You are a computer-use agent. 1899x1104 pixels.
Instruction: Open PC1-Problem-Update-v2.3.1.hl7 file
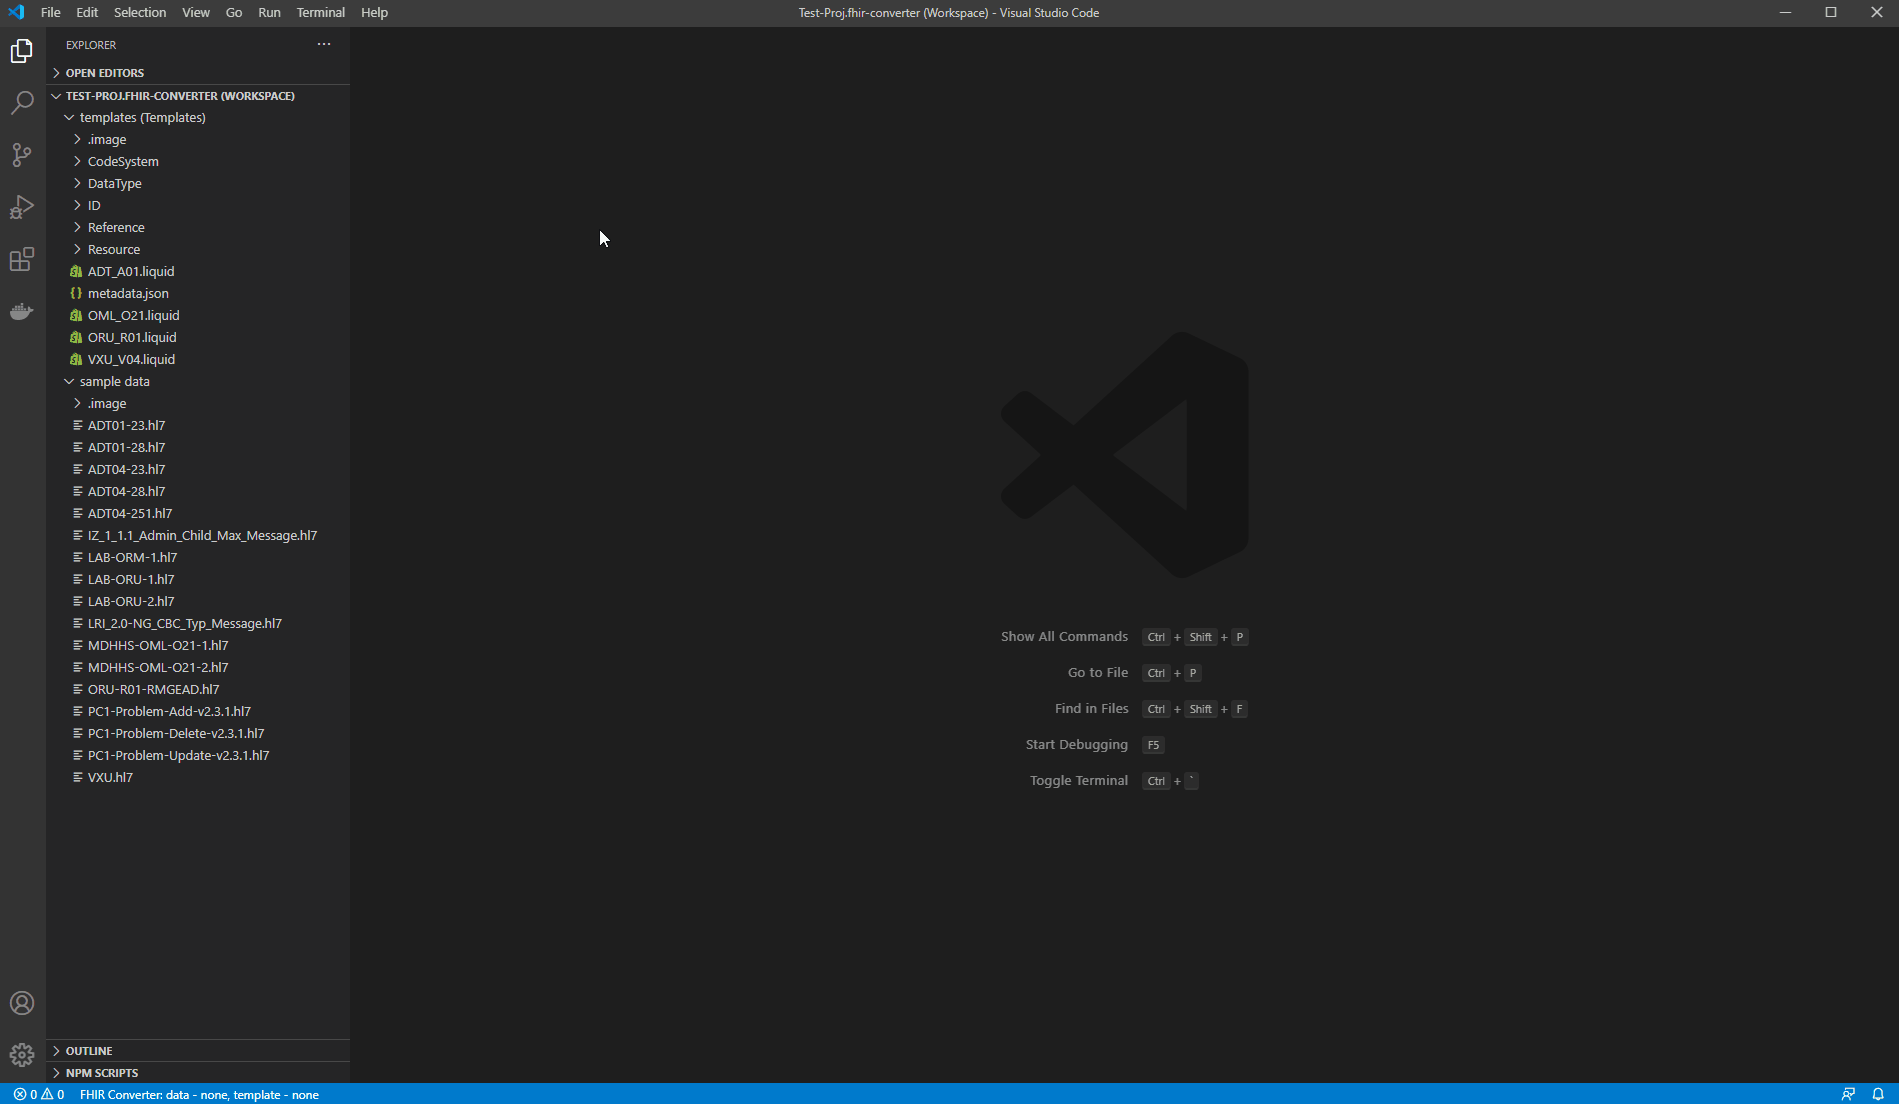(x=198, y=755)
